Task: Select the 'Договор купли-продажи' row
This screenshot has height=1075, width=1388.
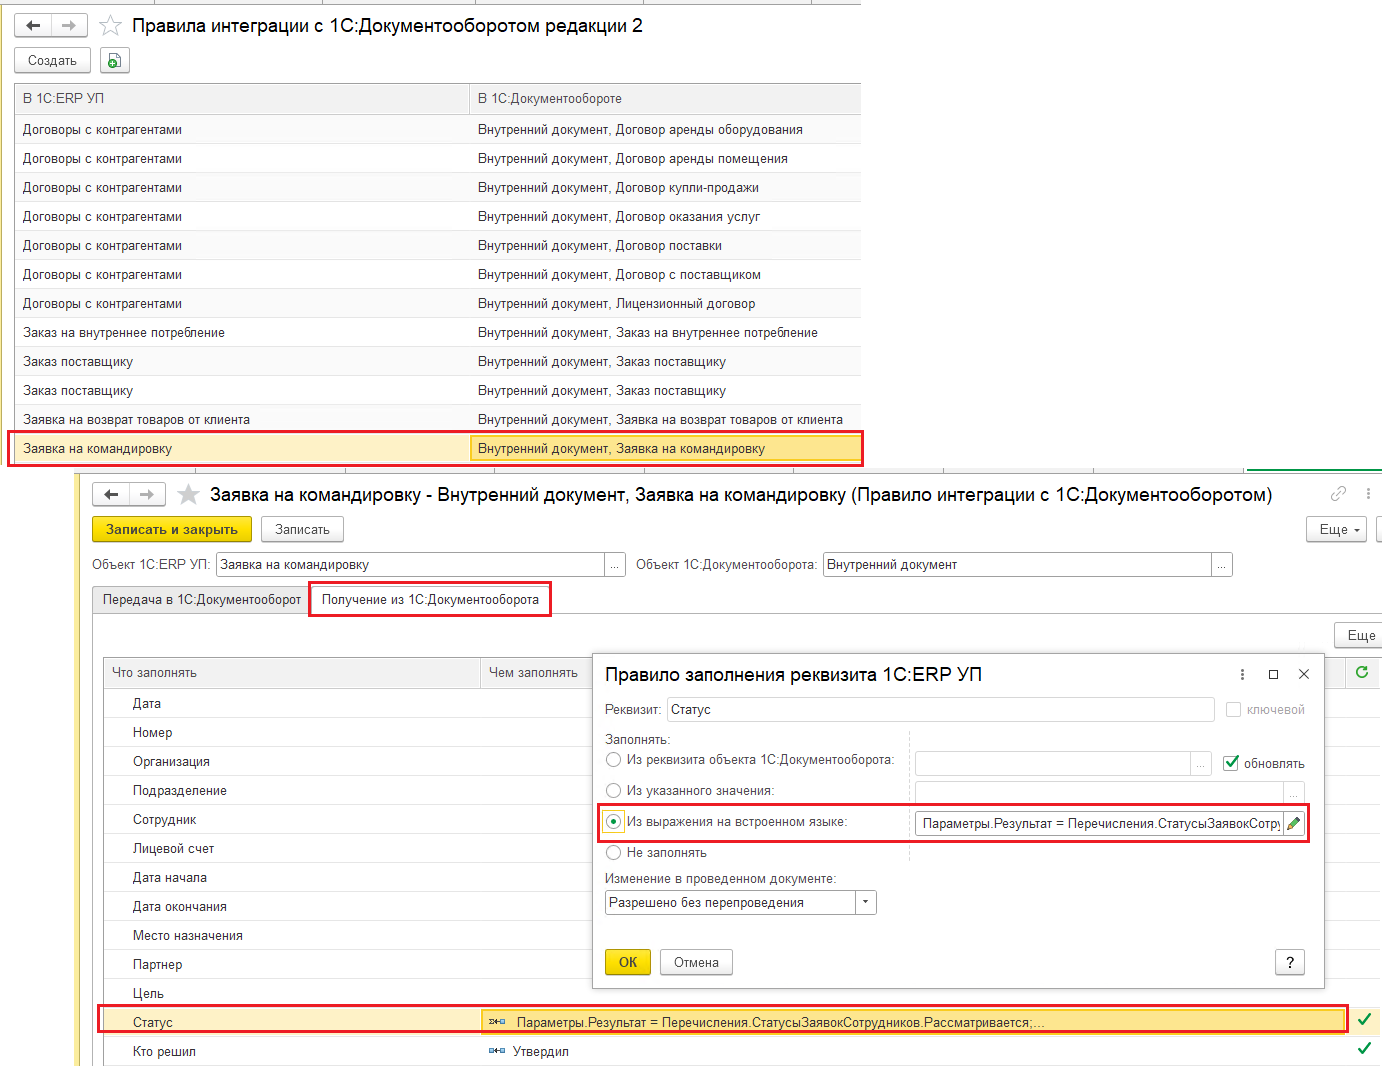Action: (x=438, y=188)
